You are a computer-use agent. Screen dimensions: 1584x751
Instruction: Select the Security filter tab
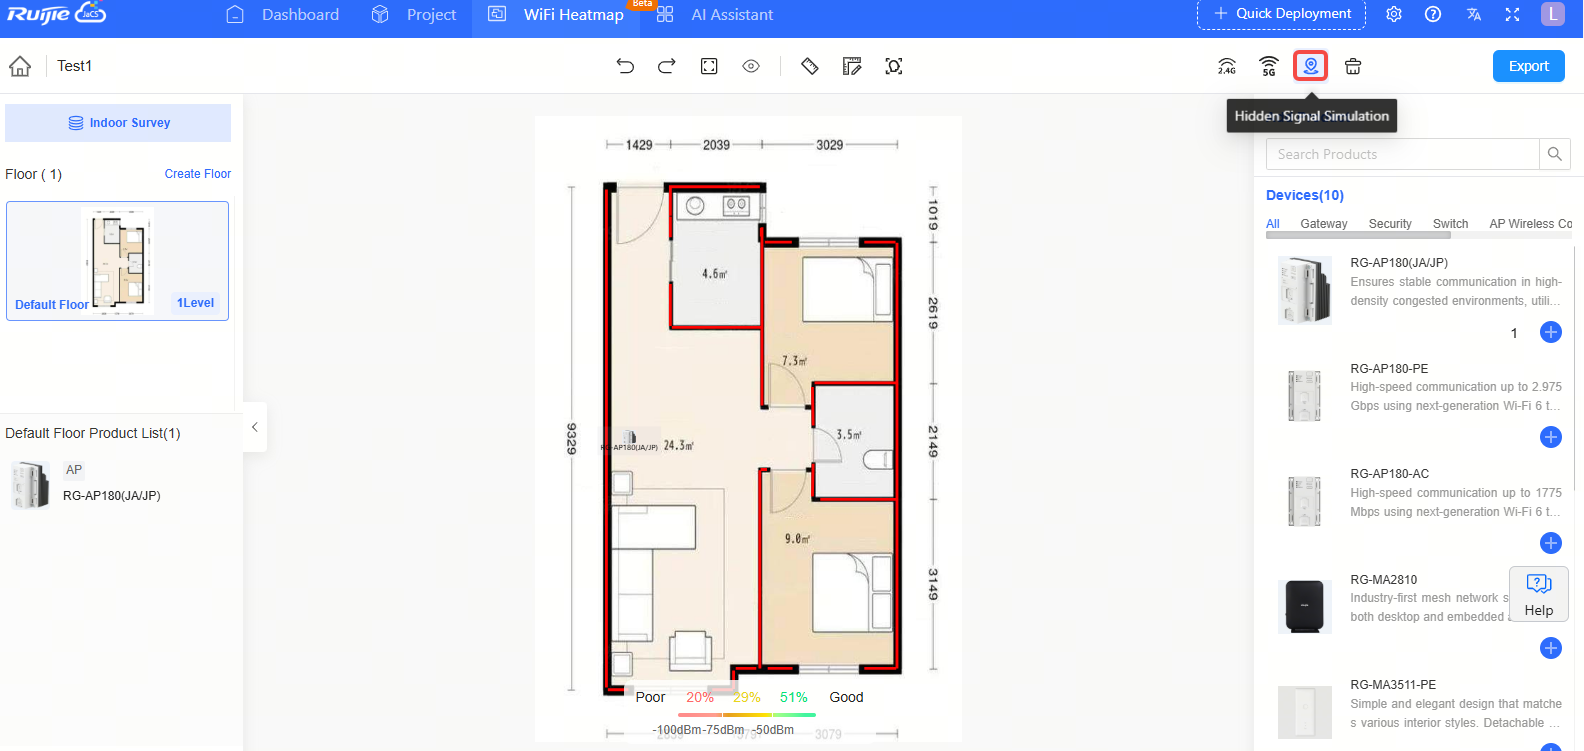[x=1390, y=224]
